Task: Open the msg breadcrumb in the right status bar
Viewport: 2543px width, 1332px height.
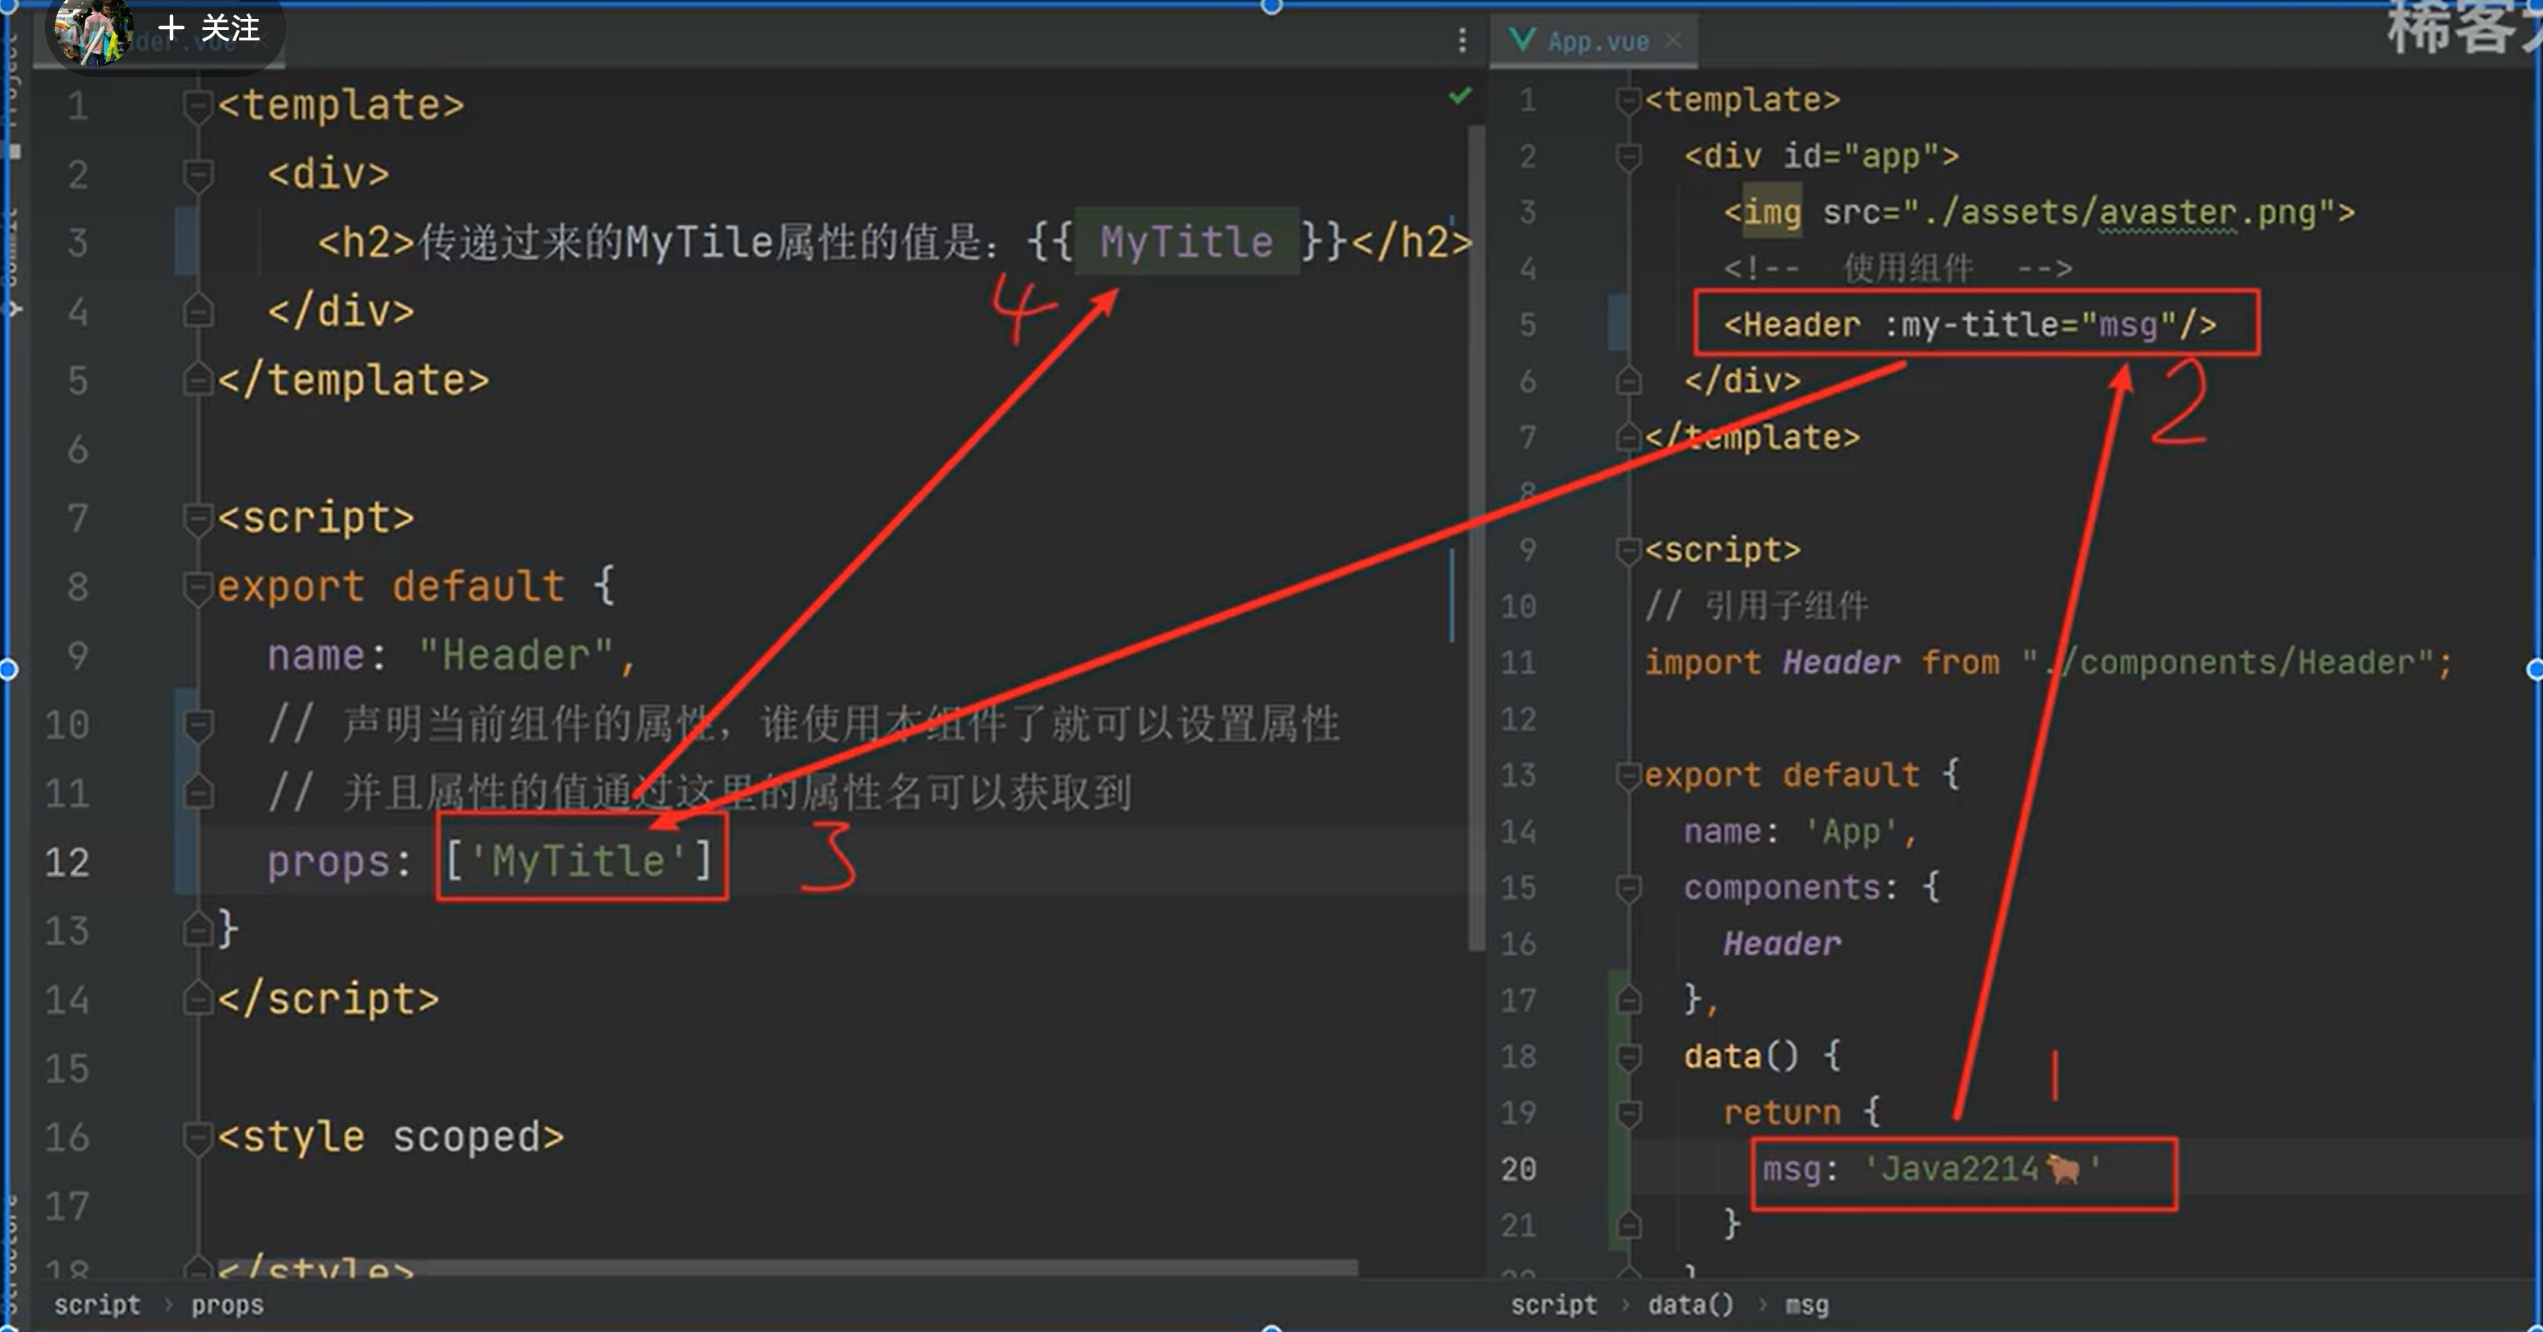Action: coord(1806,1305)
